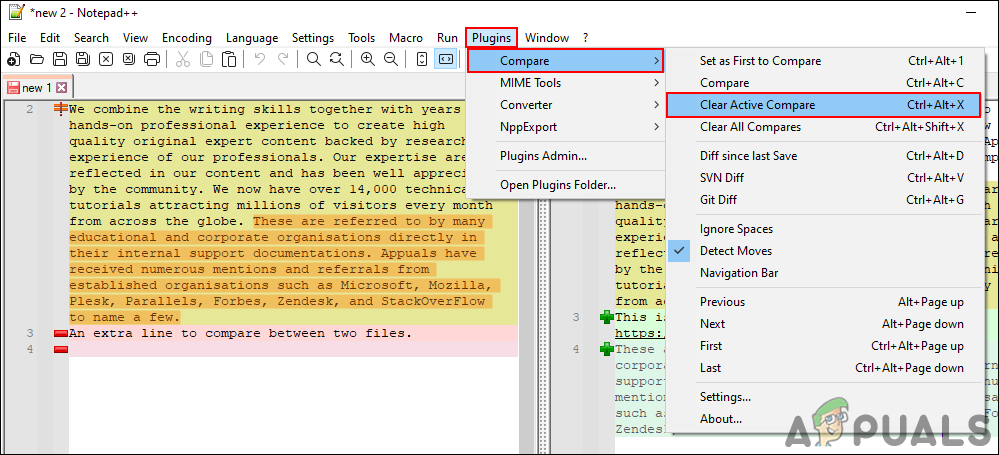Image resolution: width=999 pixels, height=455 pixels.
Task: Close the new 1 tab
Action: click(61, 87)
